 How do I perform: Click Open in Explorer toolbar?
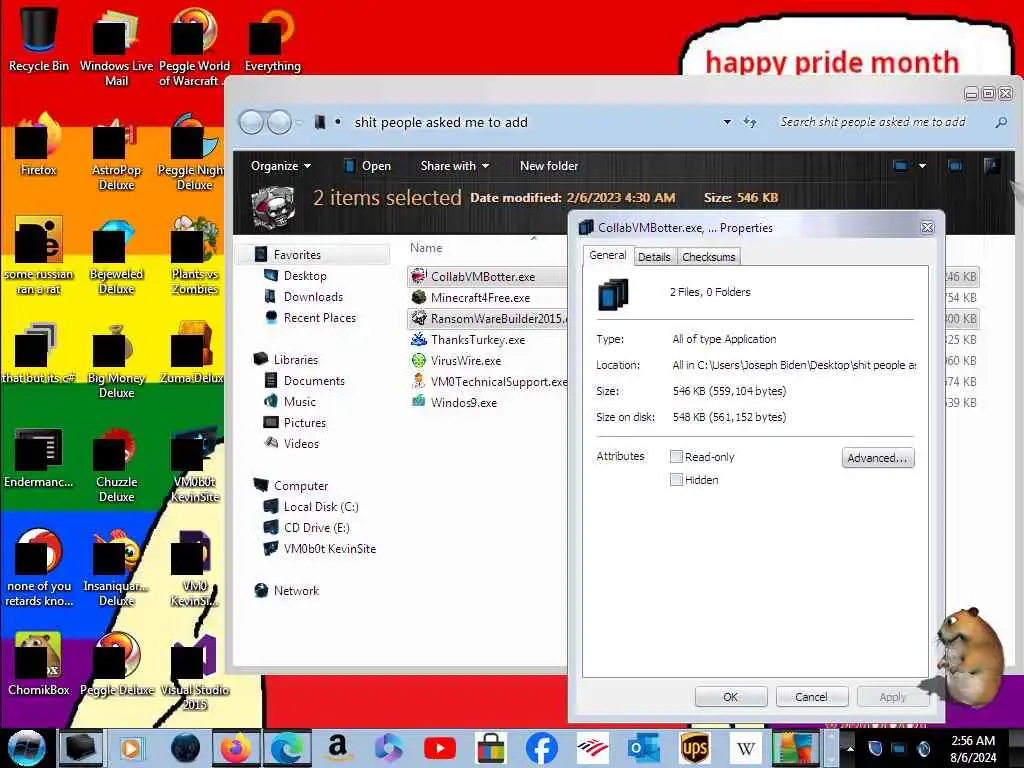point(368,166)
